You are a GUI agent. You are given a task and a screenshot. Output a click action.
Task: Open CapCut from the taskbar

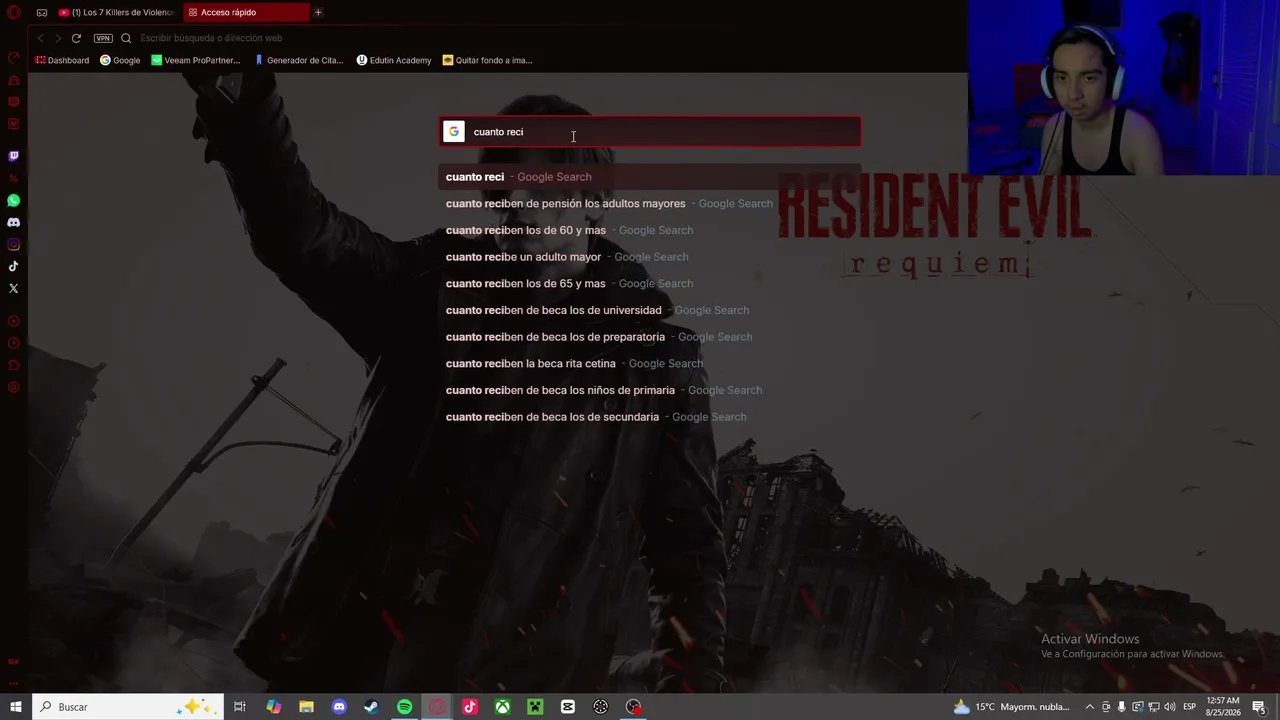coord(568,707)
